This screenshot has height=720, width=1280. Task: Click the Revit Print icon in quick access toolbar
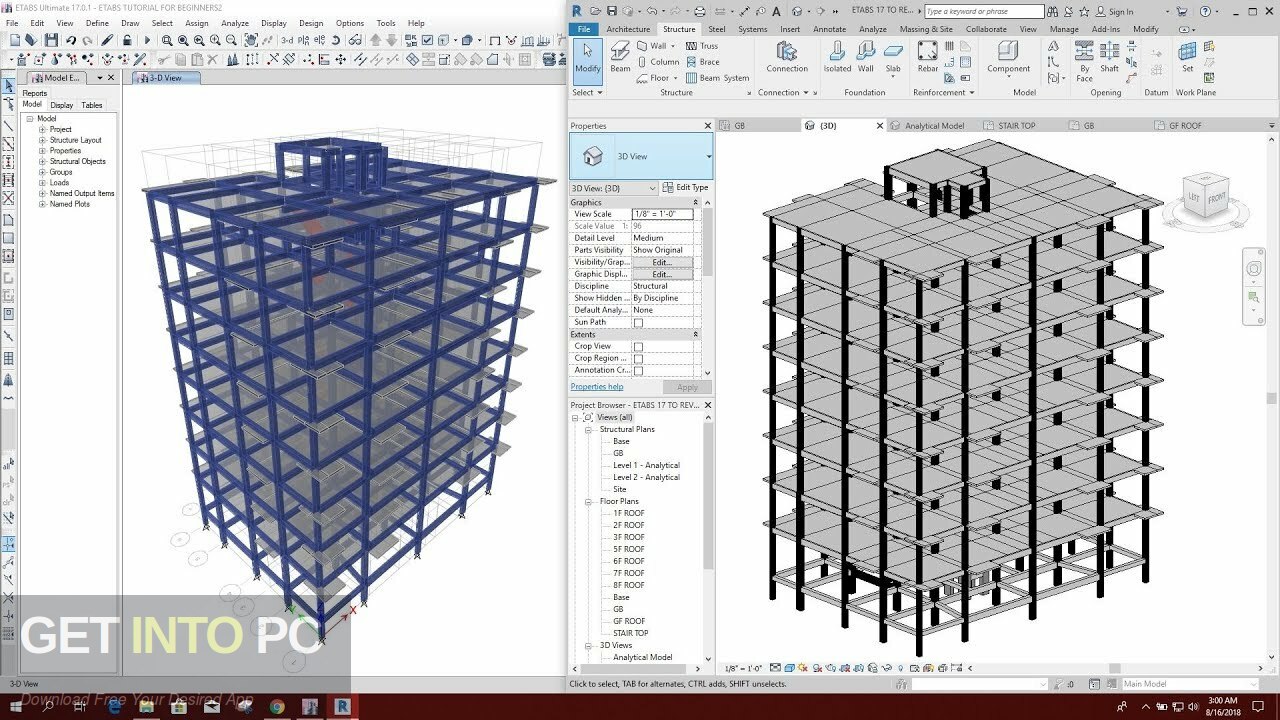tap(699, 12)
